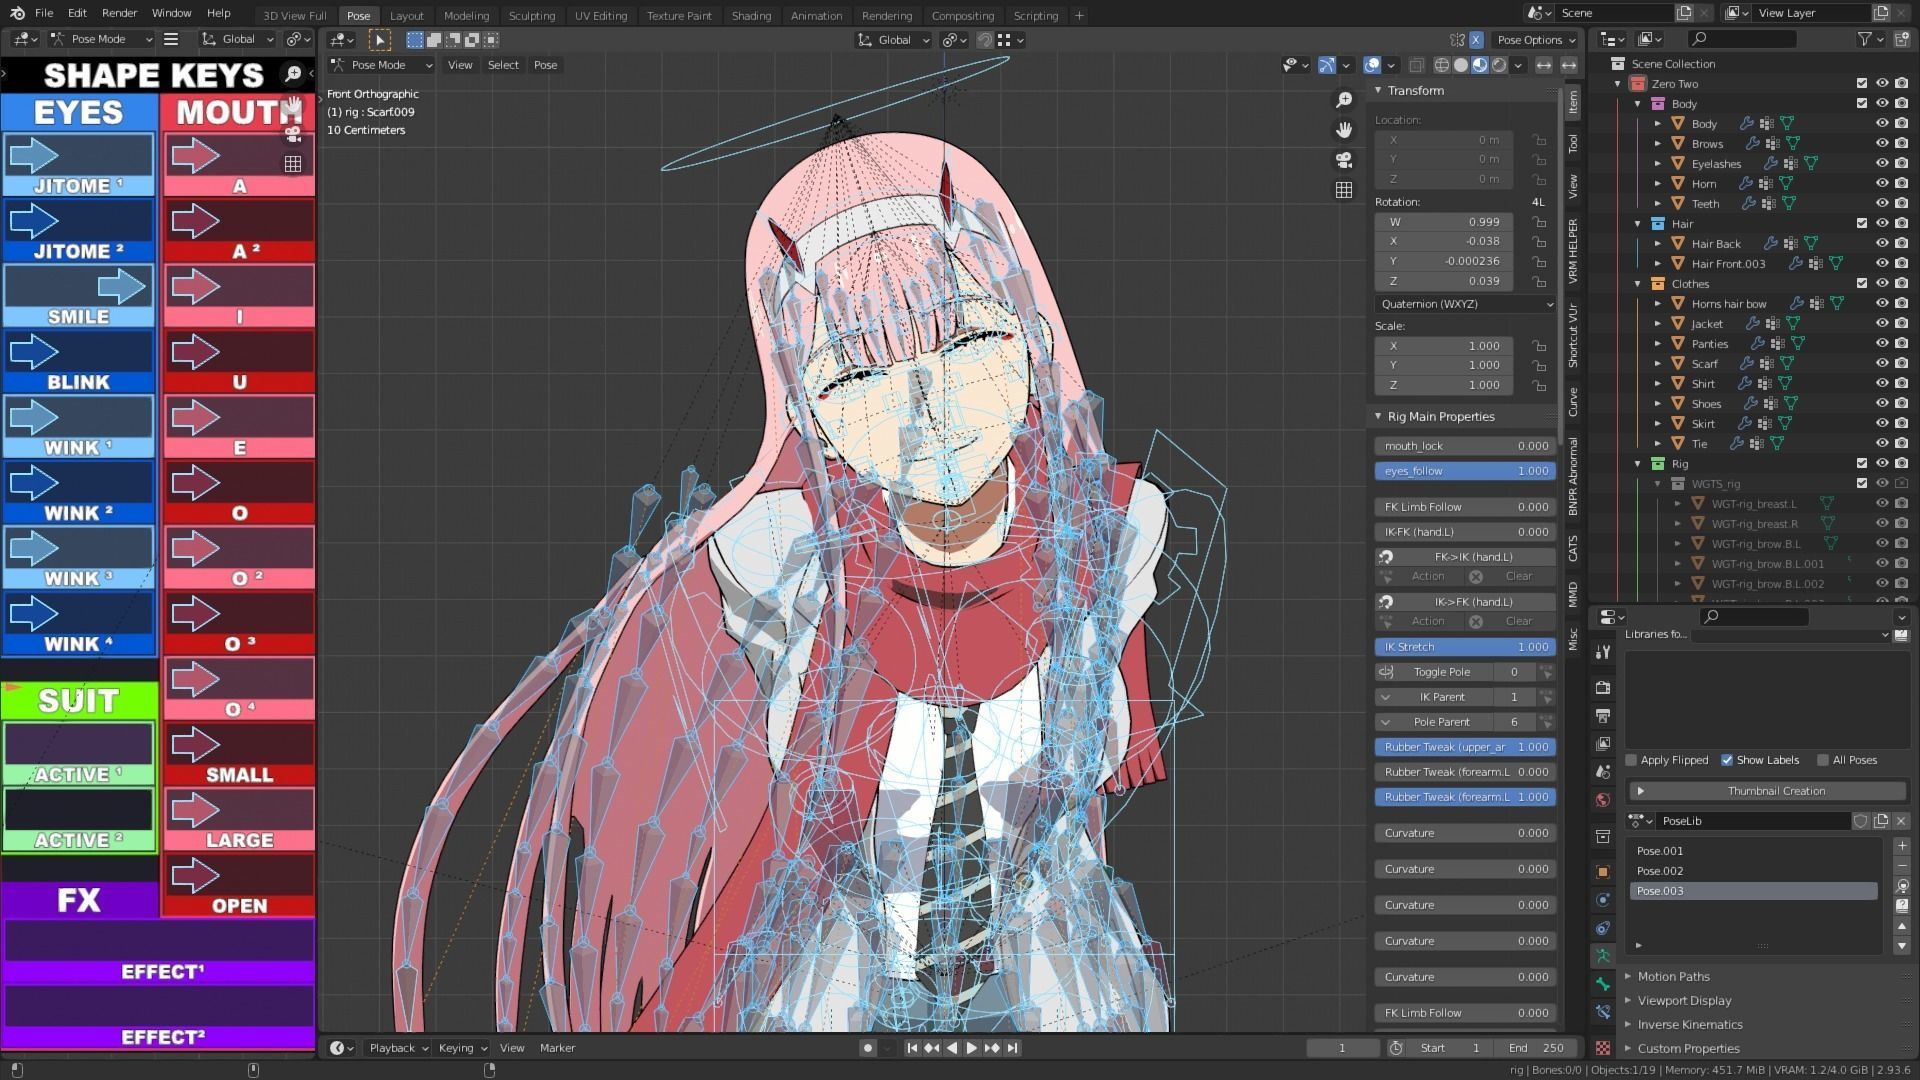Select the tweak select tool icon

tap(380, 40)
